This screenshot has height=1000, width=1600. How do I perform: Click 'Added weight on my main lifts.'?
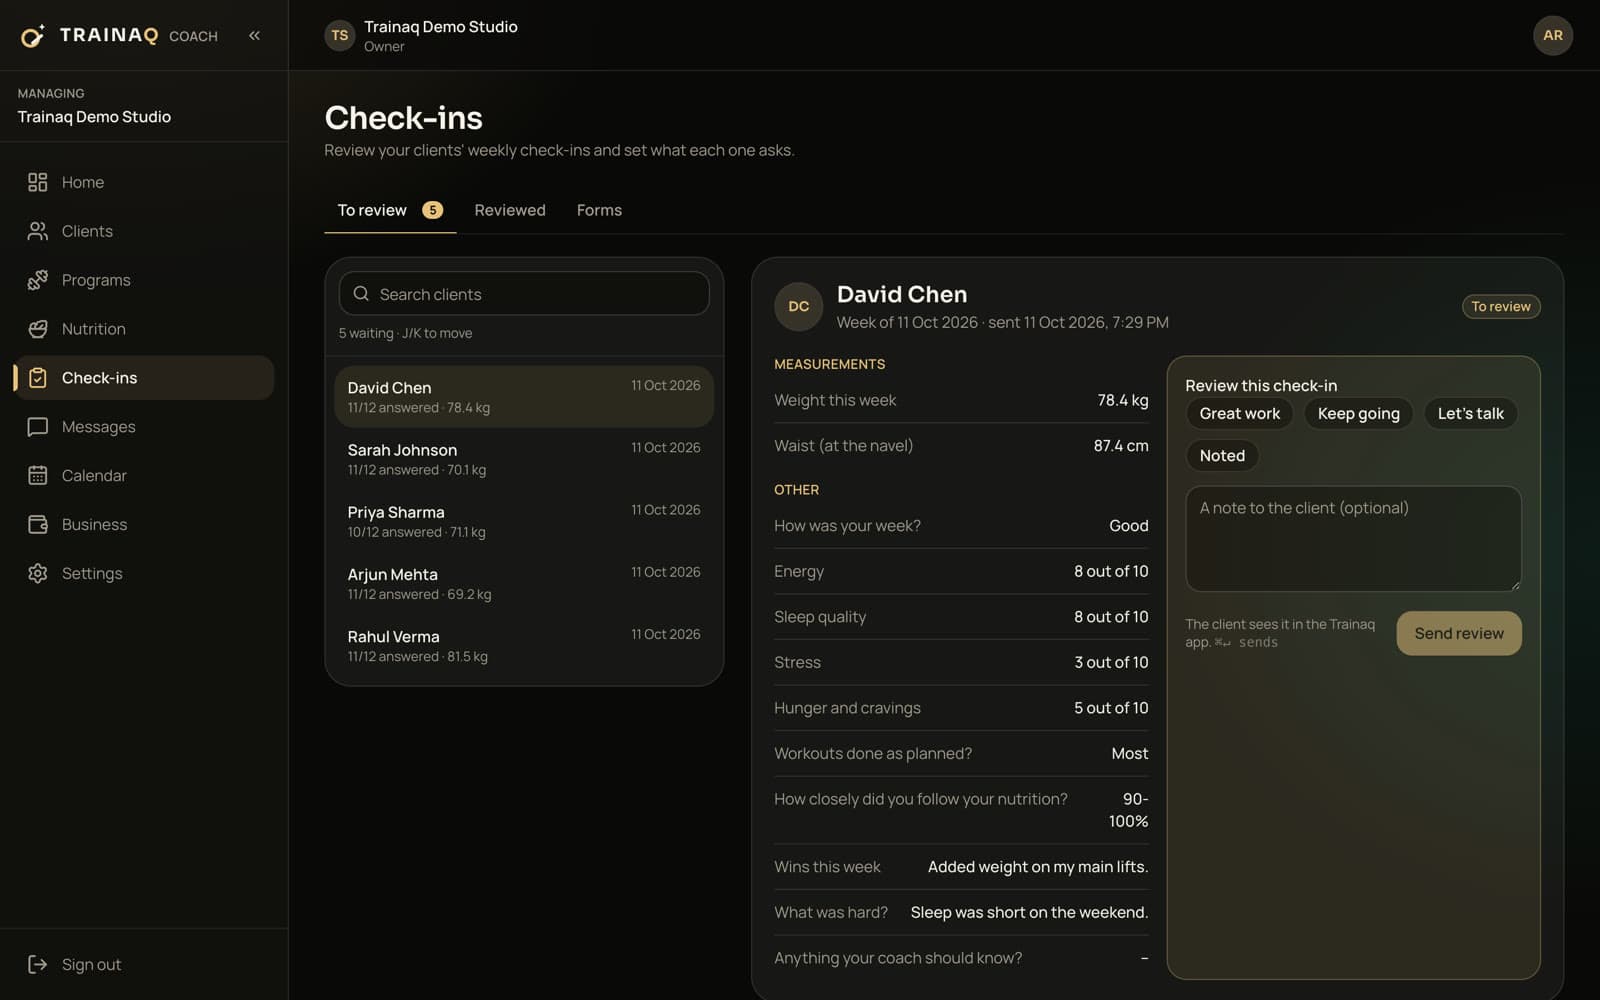(1038, 867)
